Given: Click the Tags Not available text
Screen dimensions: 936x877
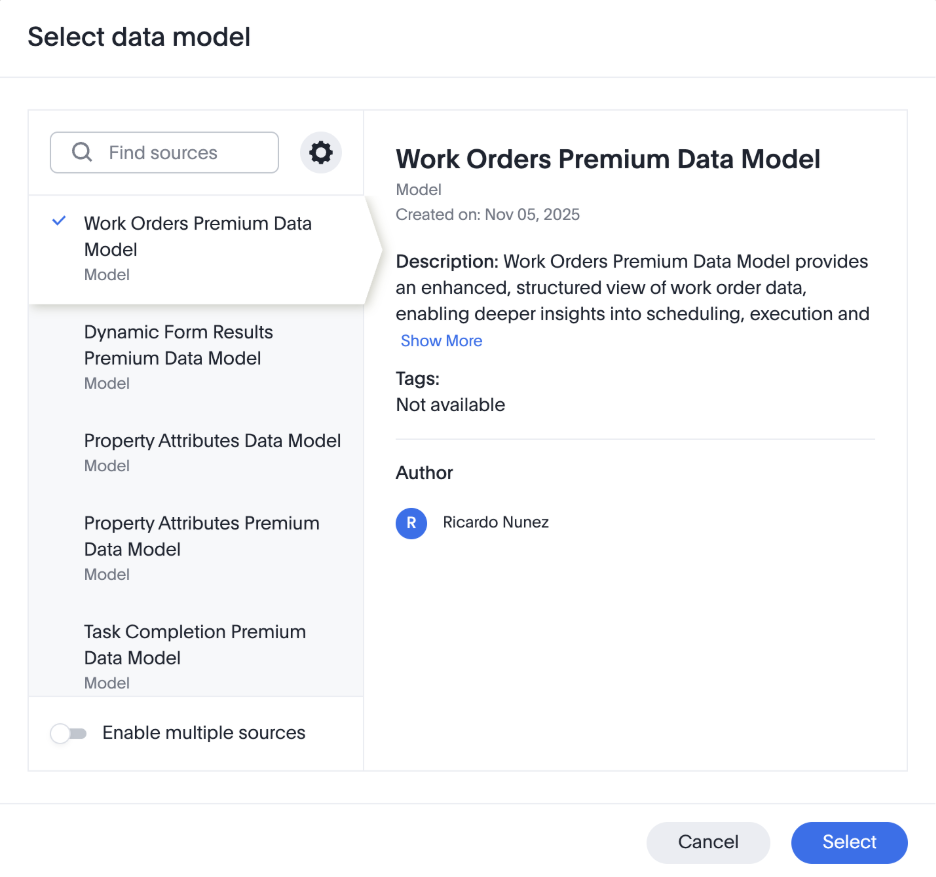Looking at the screenshot, I should (450, 405).
